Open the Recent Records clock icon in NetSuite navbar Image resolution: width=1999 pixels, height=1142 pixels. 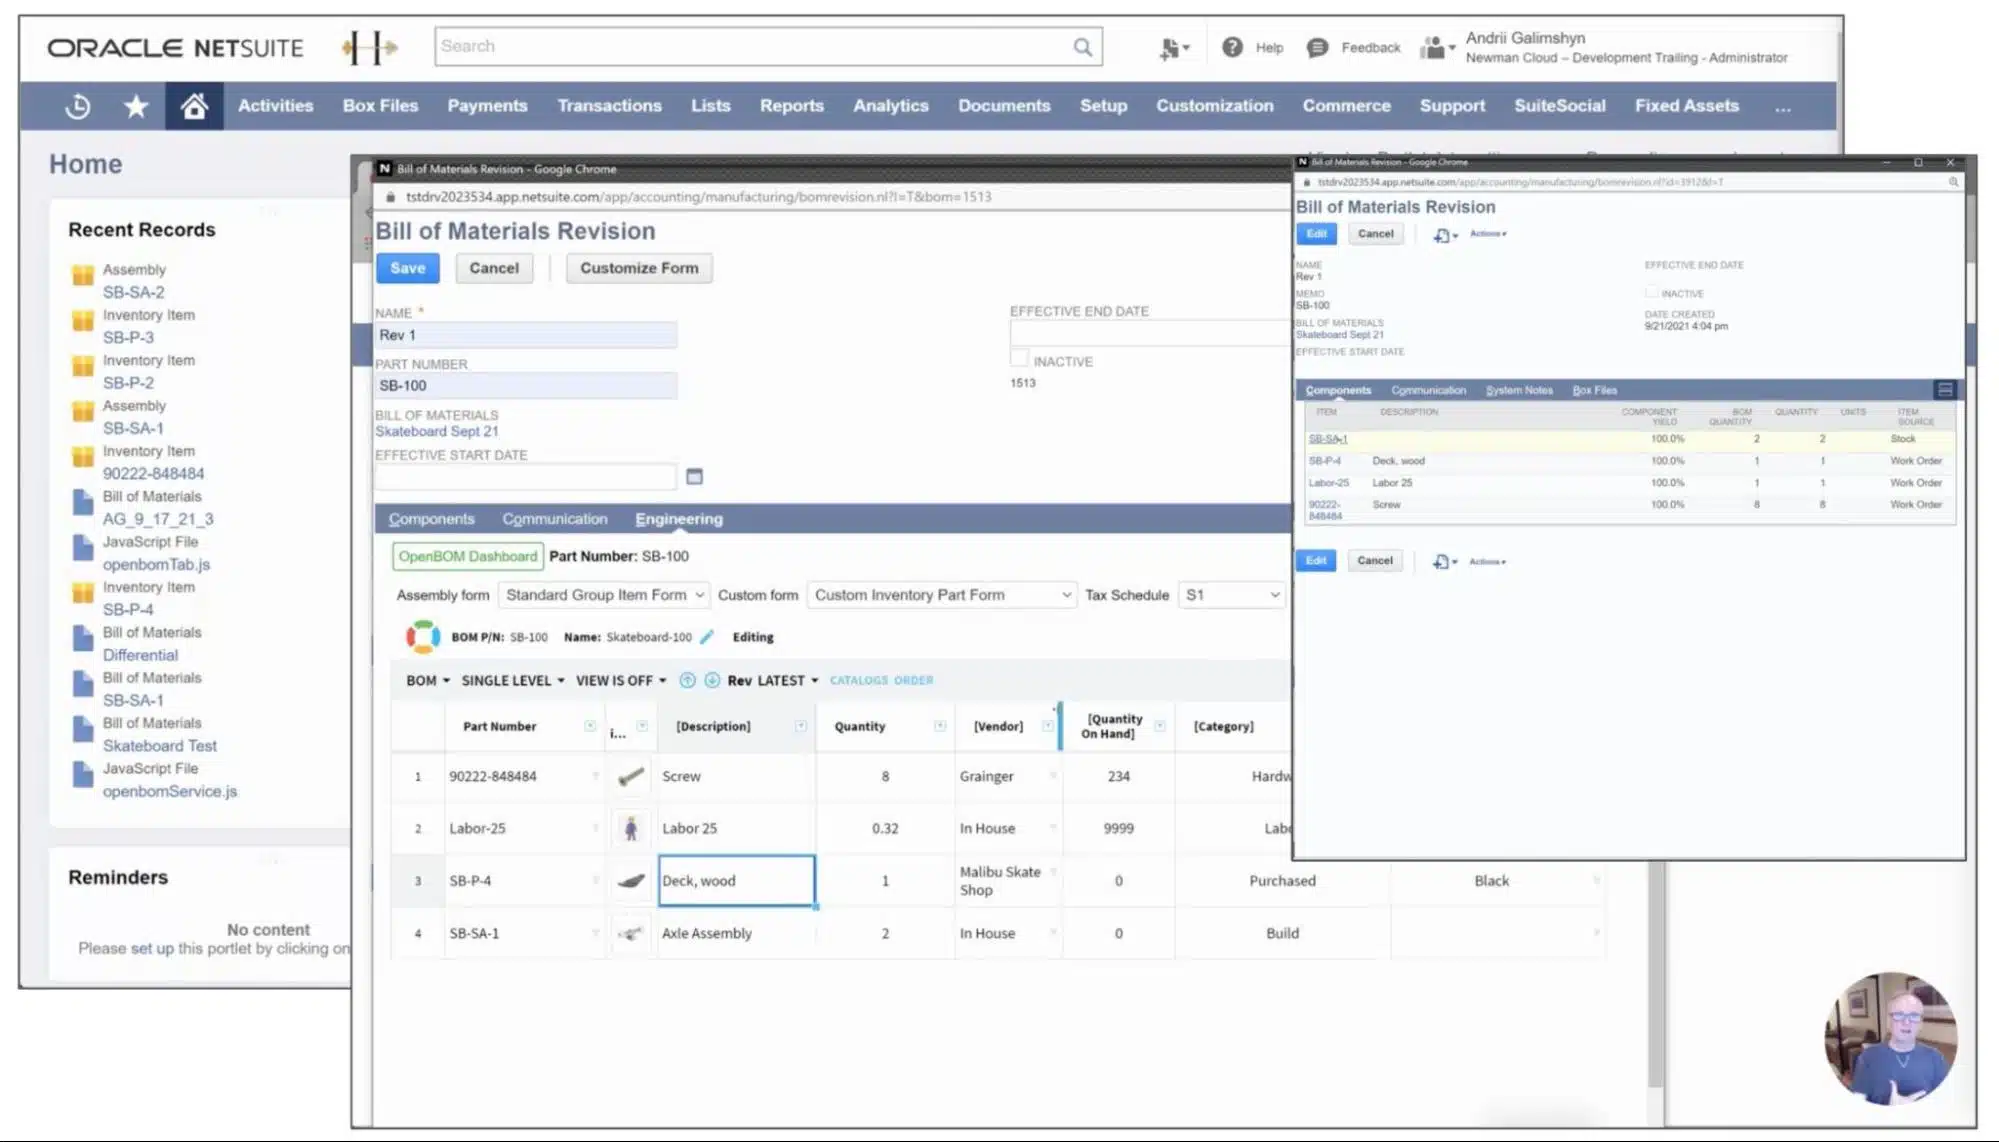[77, 106]
